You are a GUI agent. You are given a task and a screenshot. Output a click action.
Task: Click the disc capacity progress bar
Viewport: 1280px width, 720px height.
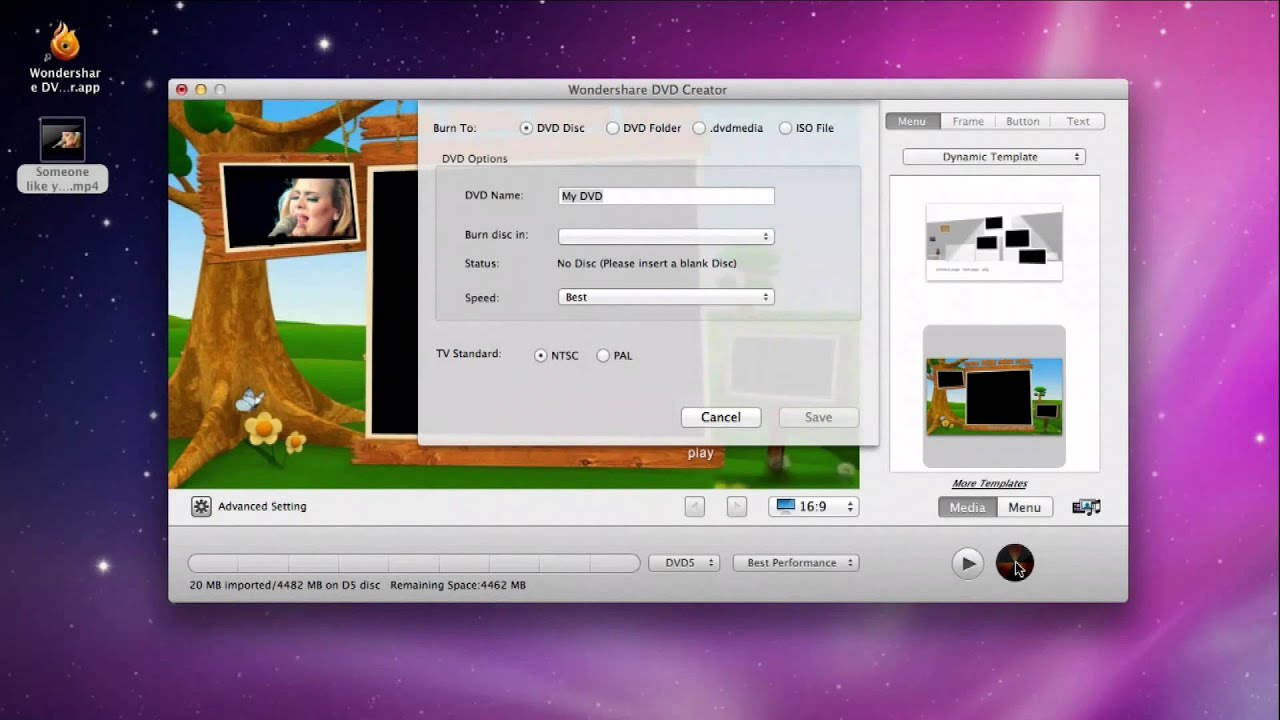tap(414, 564)
